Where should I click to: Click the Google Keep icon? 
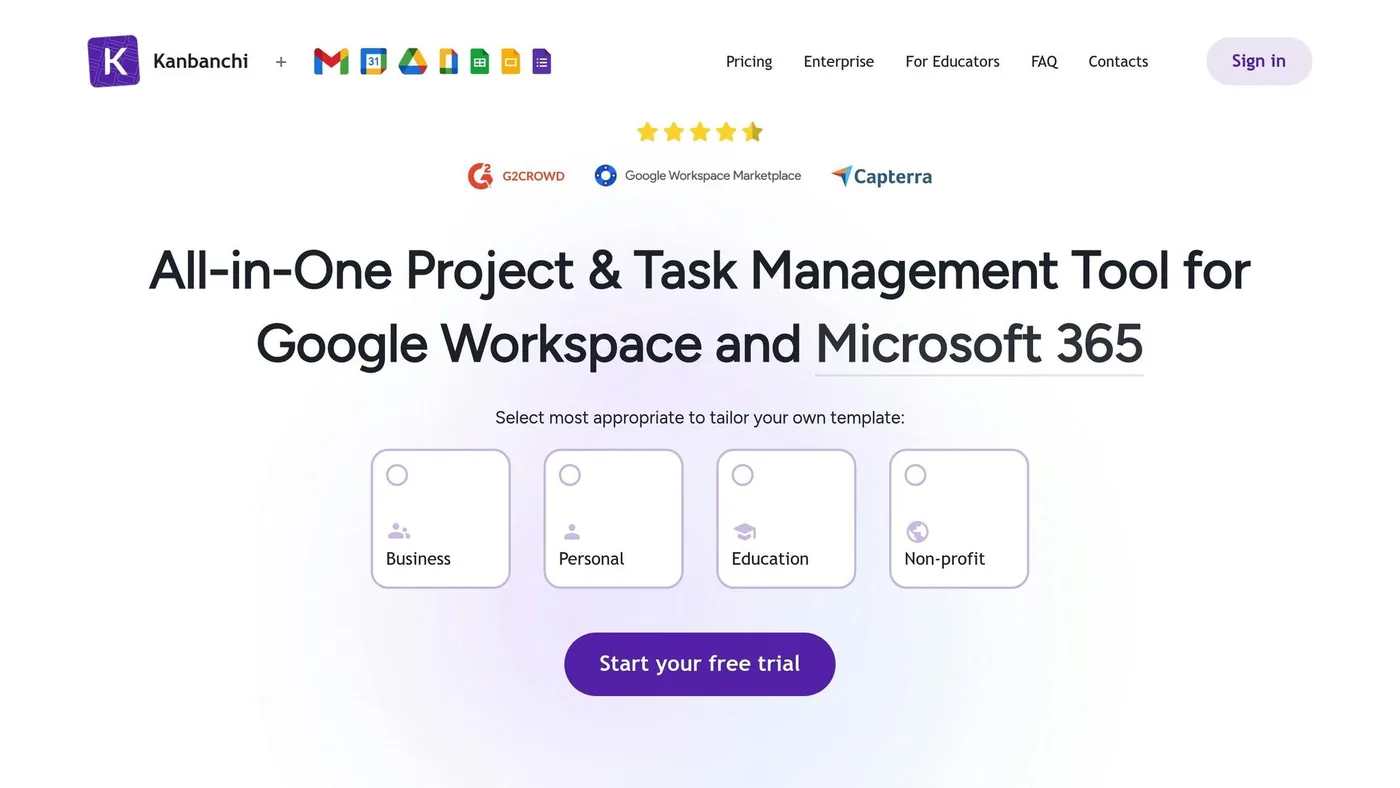pyautogui.click(x=449, y=62)
